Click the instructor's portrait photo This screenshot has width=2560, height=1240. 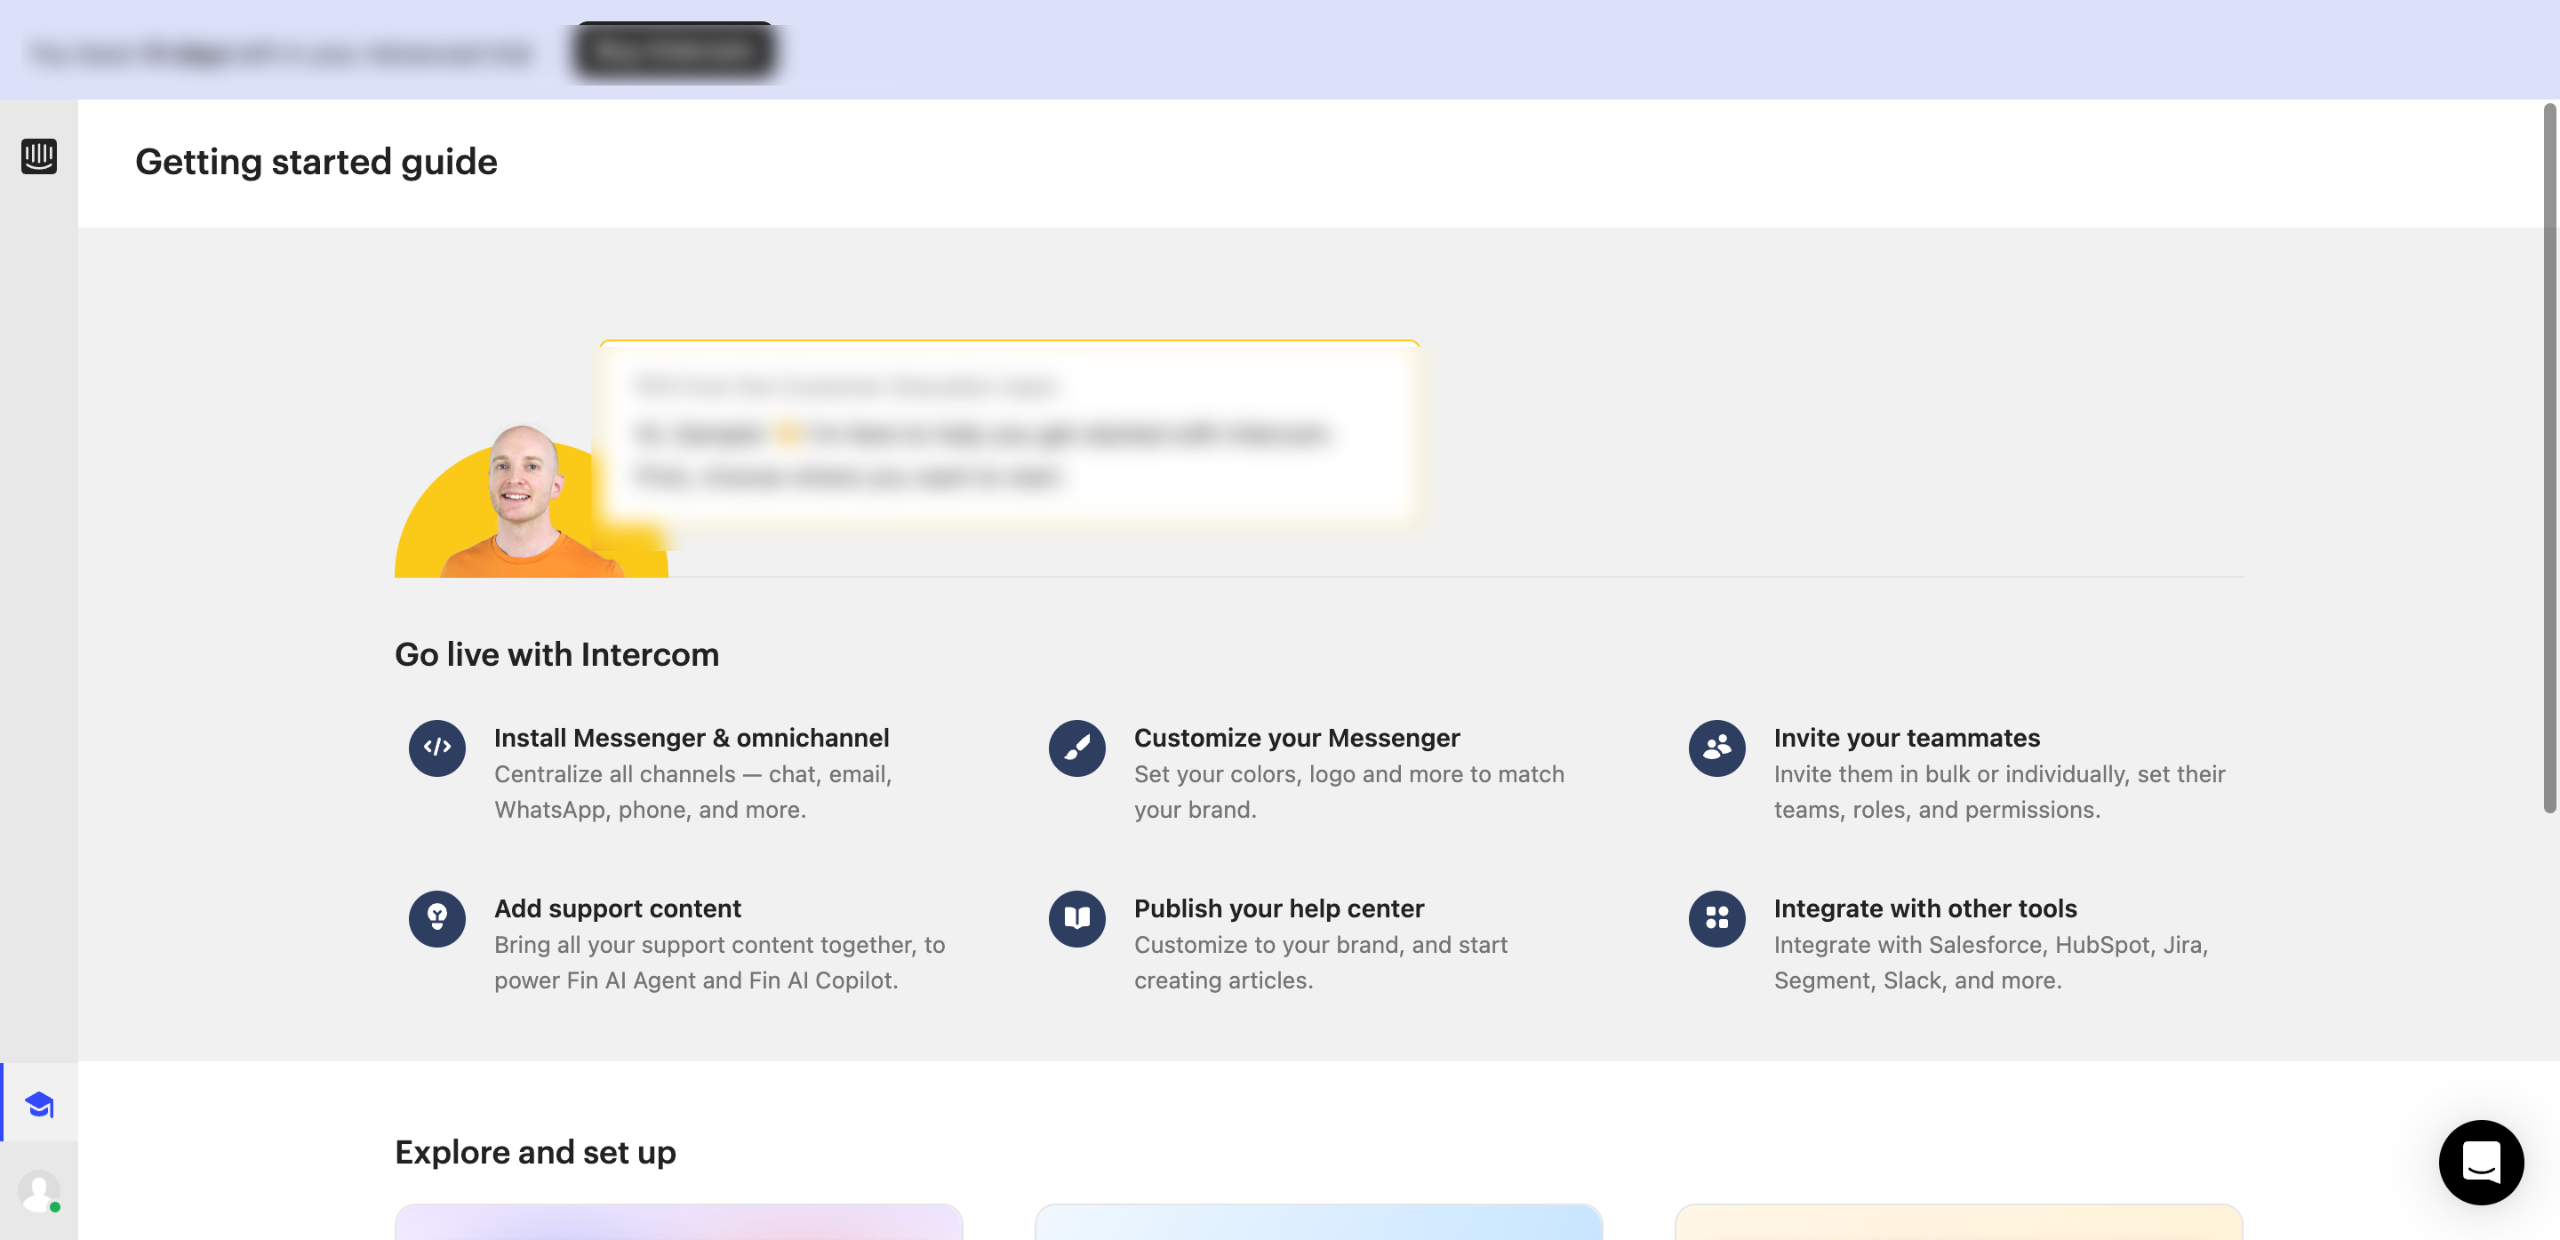pos(523,490)
